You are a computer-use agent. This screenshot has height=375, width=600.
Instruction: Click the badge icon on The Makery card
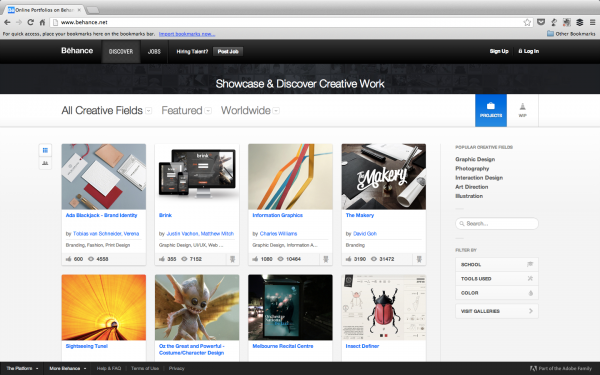pyautogui.click(x=419, y=259)
